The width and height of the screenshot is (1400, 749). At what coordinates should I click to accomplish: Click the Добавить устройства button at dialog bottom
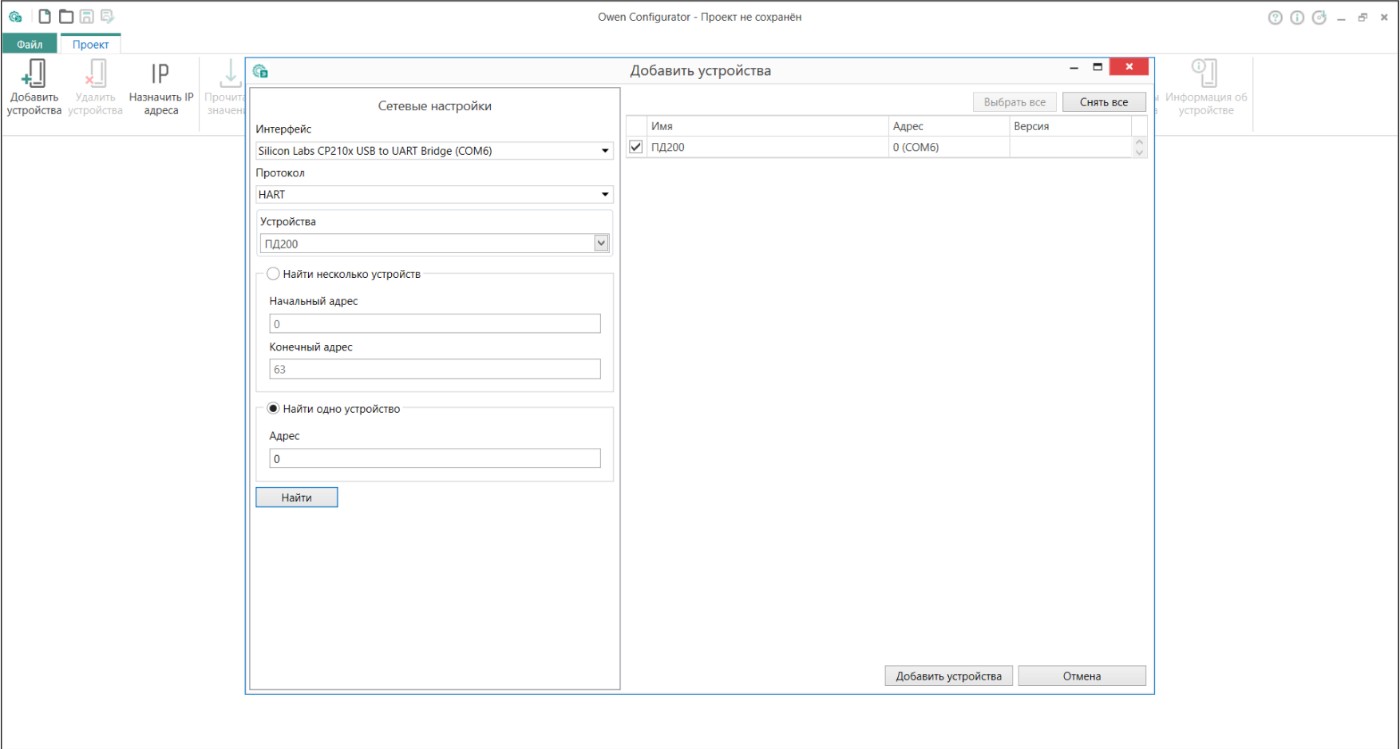coord(949,676)
